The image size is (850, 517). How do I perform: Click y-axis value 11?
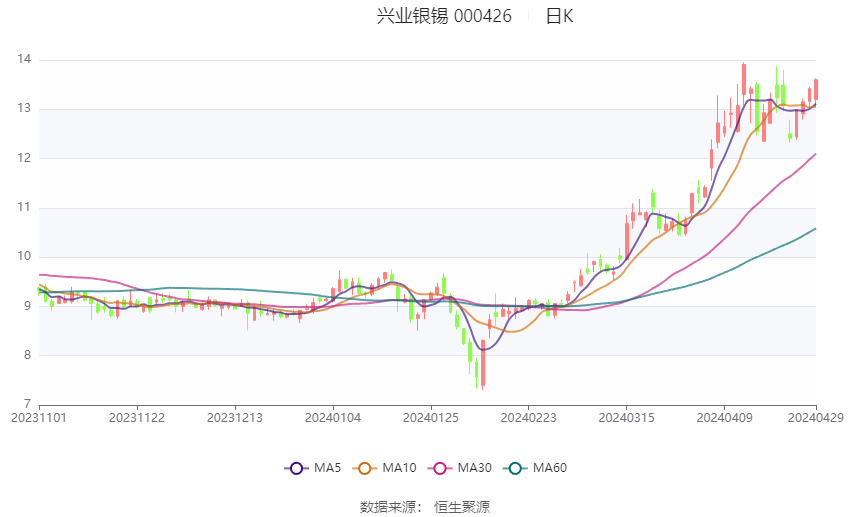[24, 207]
